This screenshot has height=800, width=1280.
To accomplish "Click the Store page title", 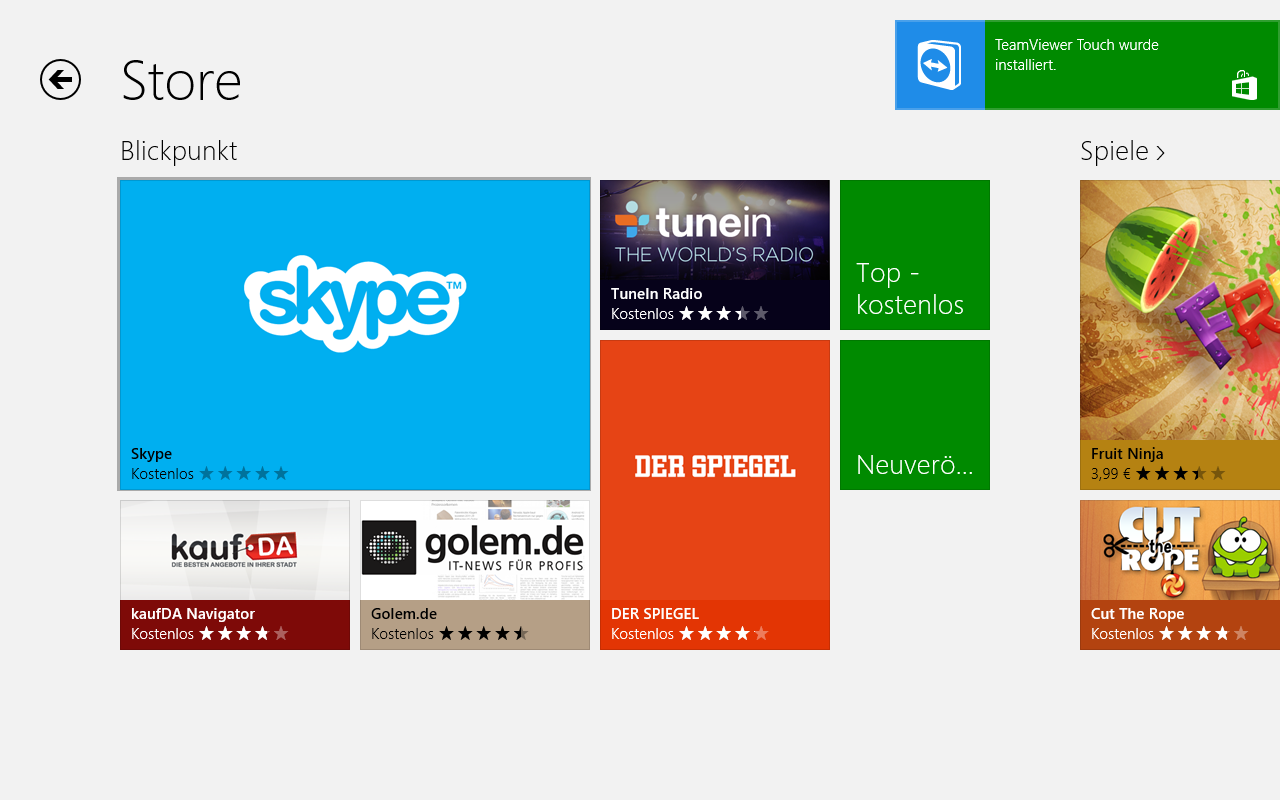I will tap(181, 81).
